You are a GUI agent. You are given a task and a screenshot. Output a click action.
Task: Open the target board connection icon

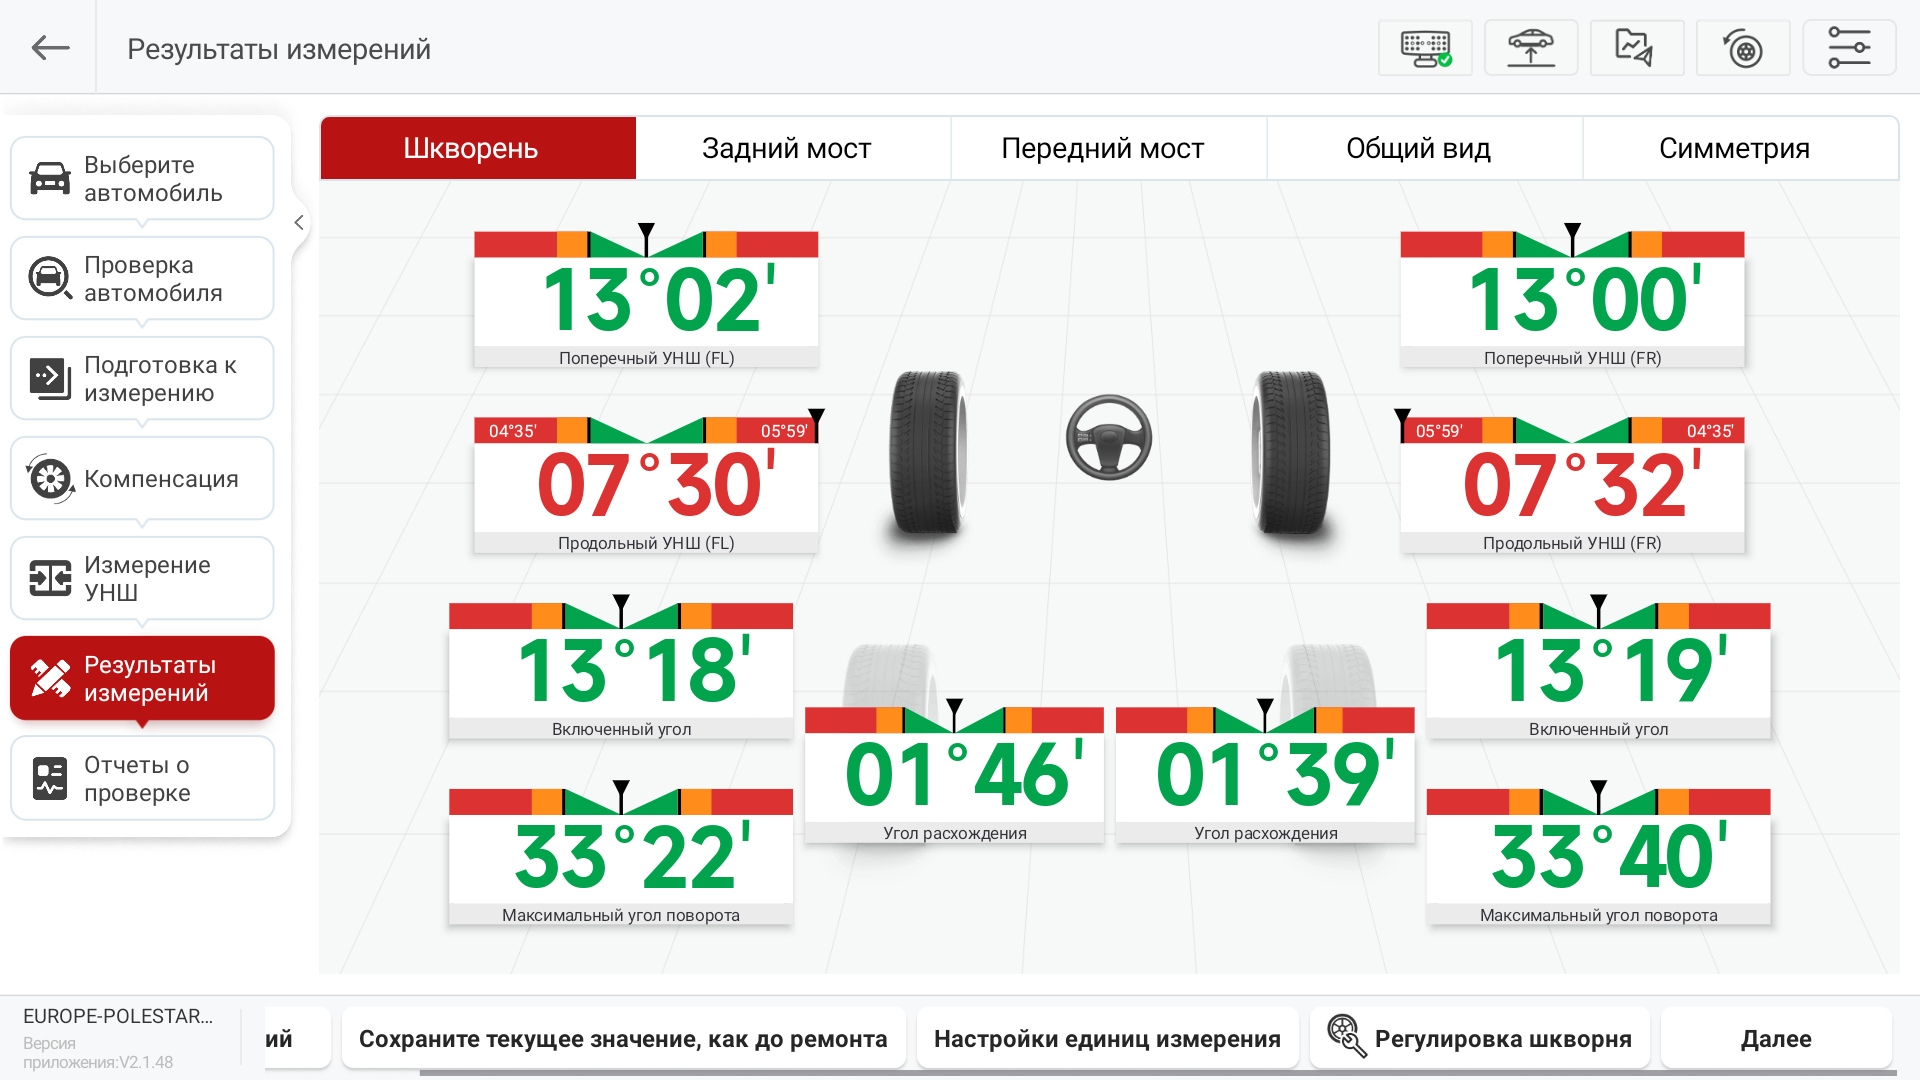click(x=1425, y=48)
